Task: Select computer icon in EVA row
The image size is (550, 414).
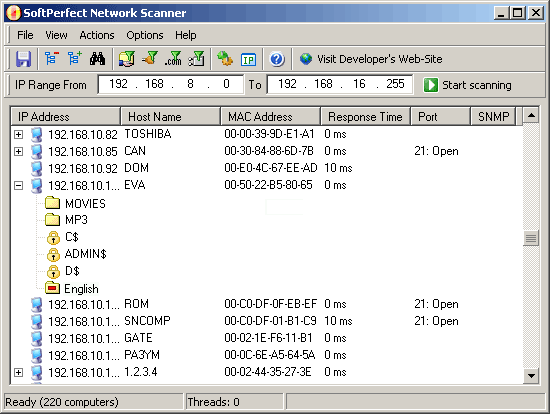Action: [36, 185]
